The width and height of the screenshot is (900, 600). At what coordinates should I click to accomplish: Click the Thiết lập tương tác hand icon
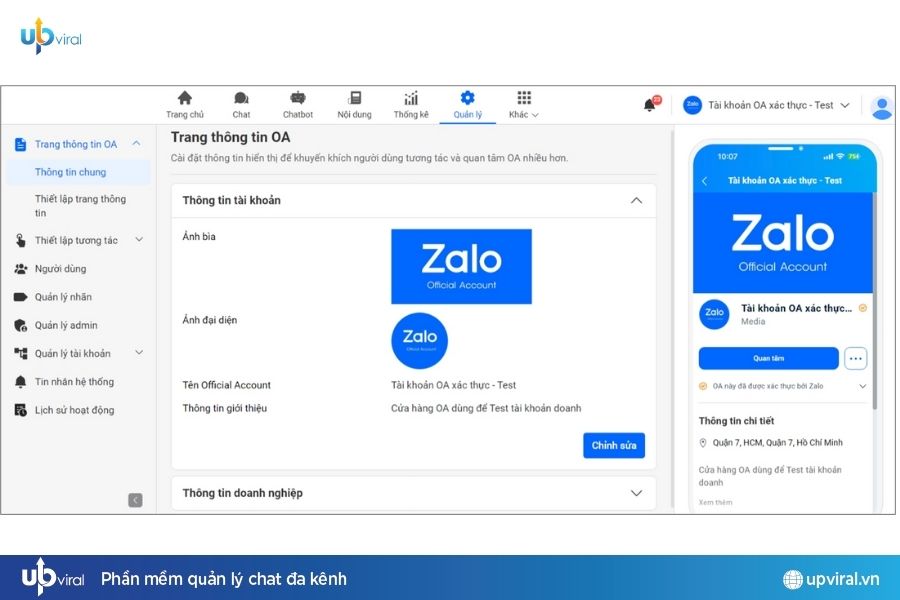pyautogui.click(x=20, y=241)
